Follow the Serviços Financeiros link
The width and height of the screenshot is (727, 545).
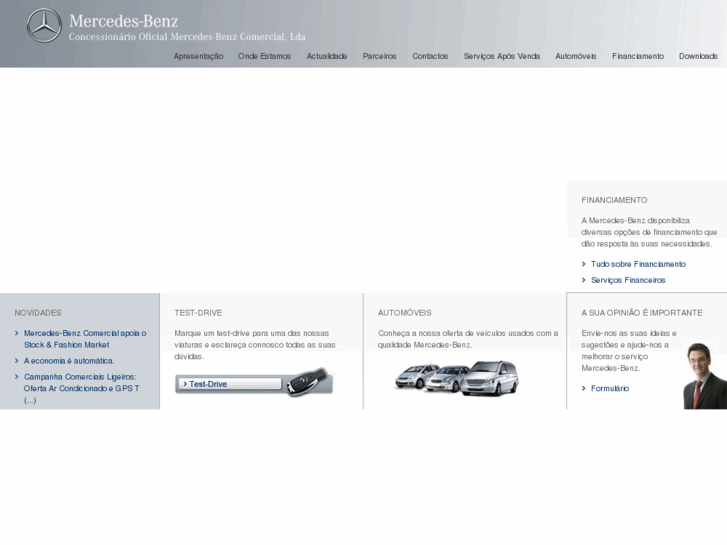[628, 280]
